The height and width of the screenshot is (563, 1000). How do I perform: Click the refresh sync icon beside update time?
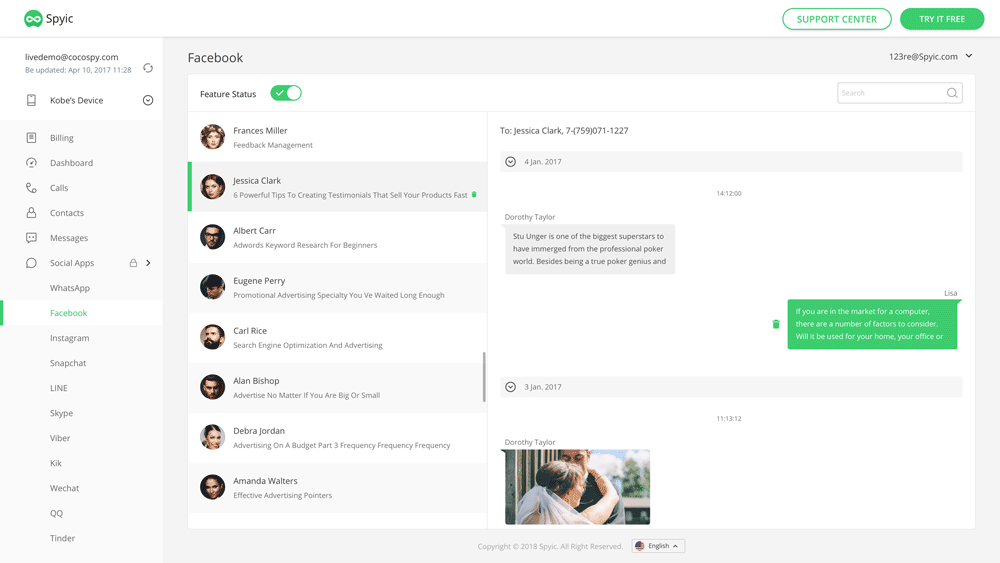pos(148,68)
